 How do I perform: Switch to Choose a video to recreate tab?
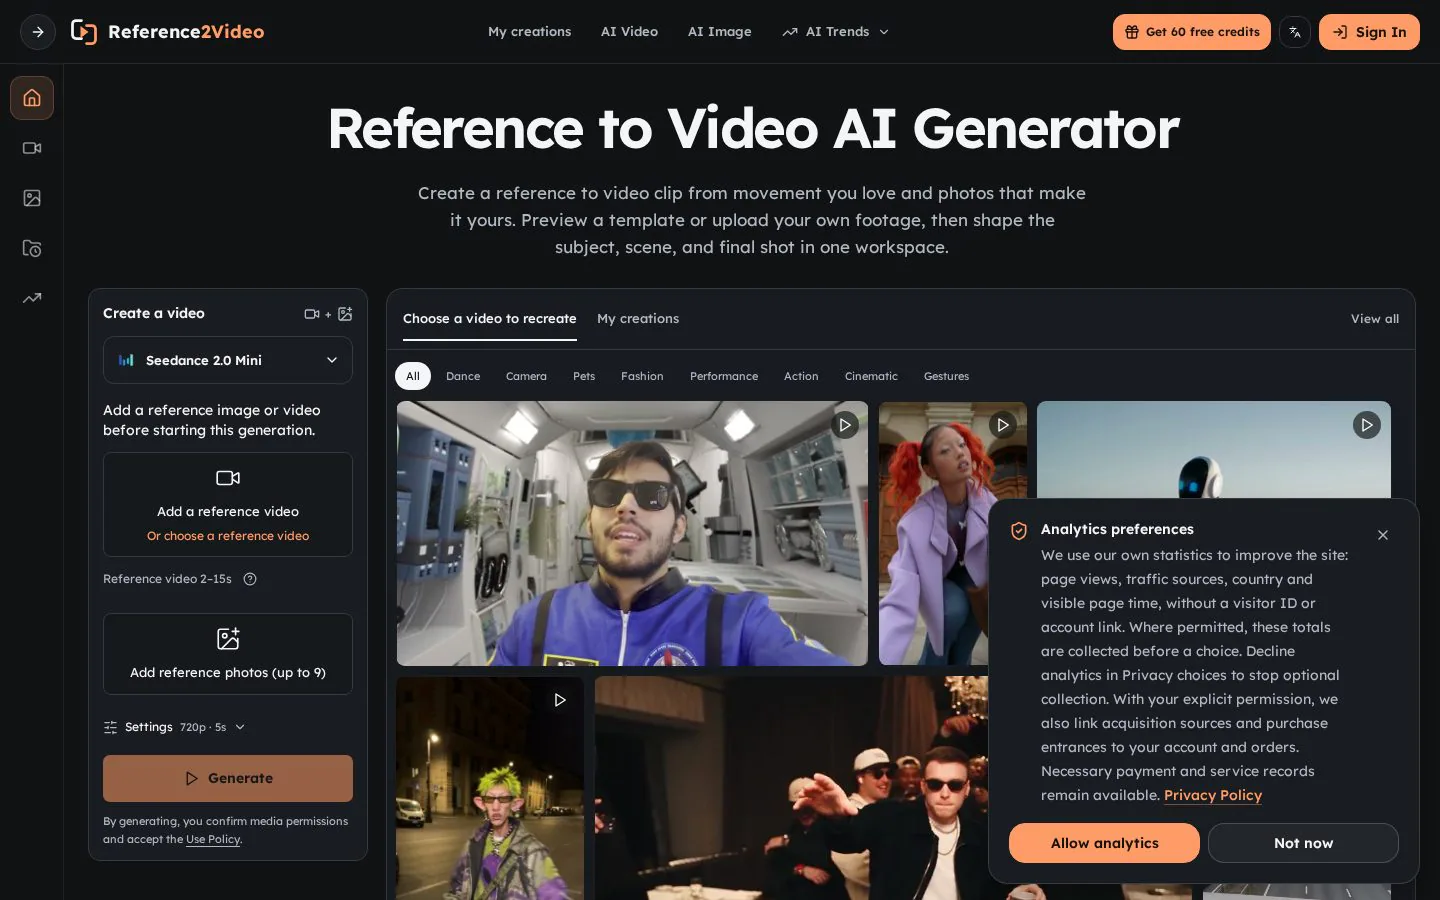pos(490,319)
